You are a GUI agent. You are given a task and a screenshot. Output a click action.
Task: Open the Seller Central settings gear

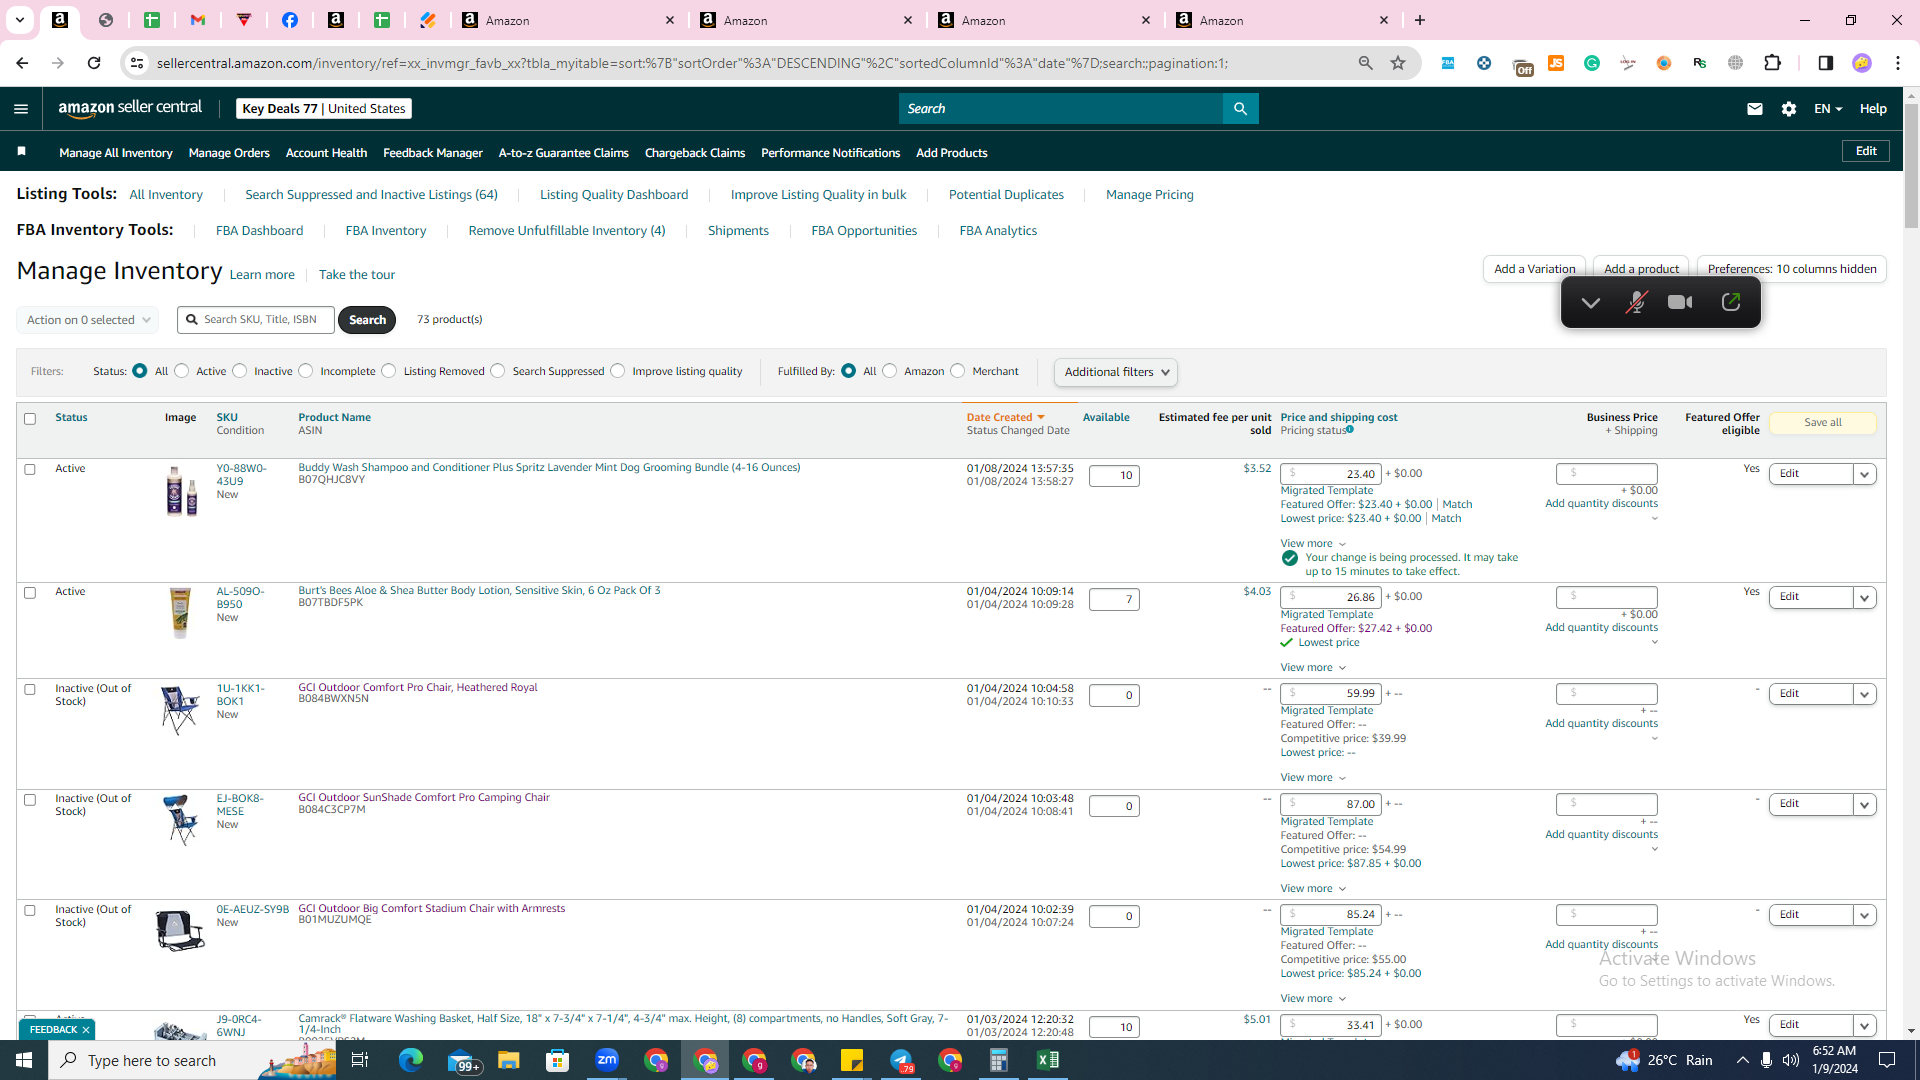1789,109
